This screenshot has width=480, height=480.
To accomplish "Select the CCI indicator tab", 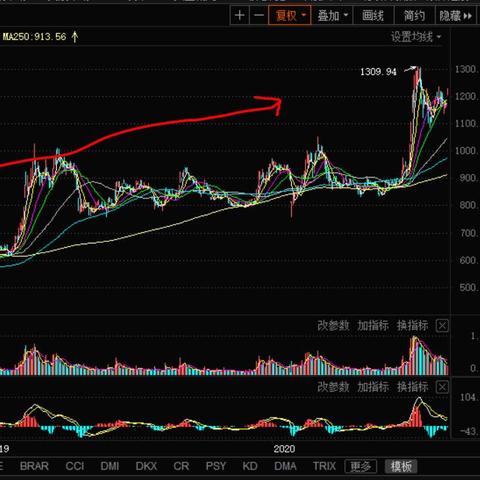I will (75, 466).
